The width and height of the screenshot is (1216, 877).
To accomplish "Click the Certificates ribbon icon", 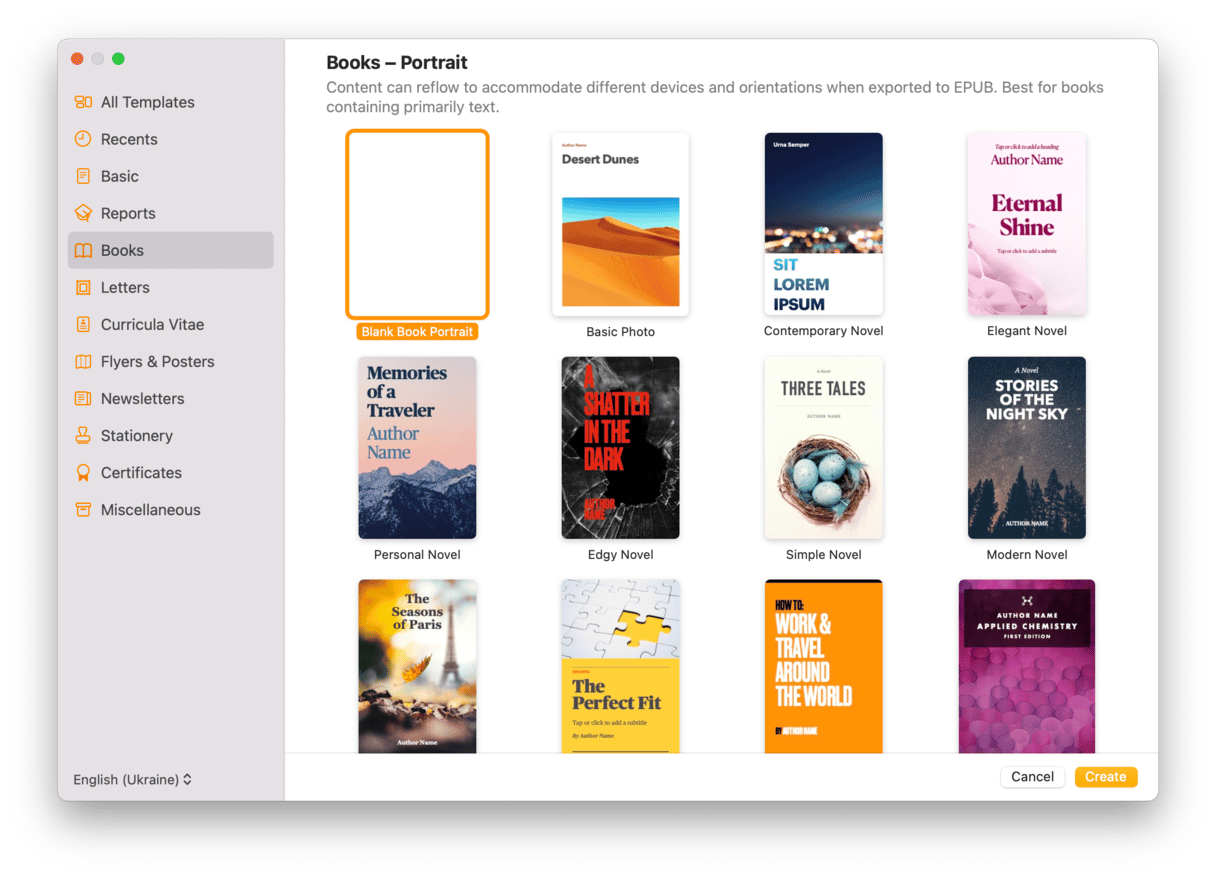I will point(83,472).
